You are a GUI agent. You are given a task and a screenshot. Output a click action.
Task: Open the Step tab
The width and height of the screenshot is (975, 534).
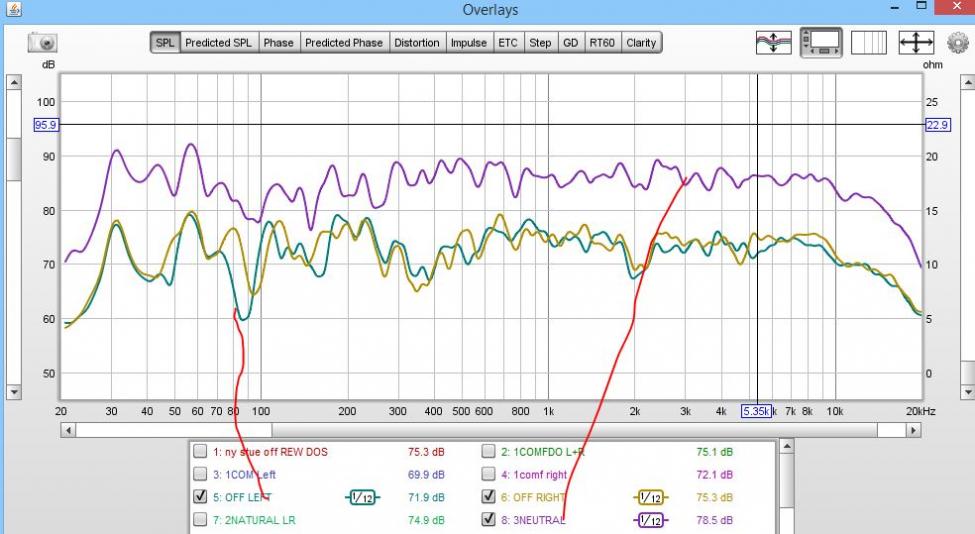(x=540, y=43)
